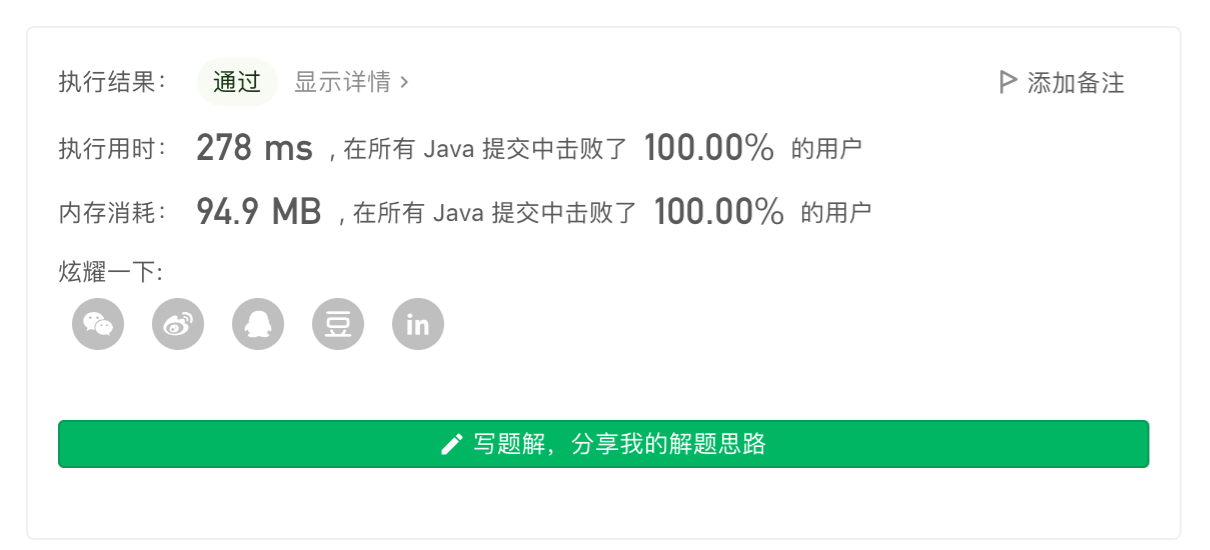Share result via the QQ penguin icon
1210x550 pixels.
point(258,324)
